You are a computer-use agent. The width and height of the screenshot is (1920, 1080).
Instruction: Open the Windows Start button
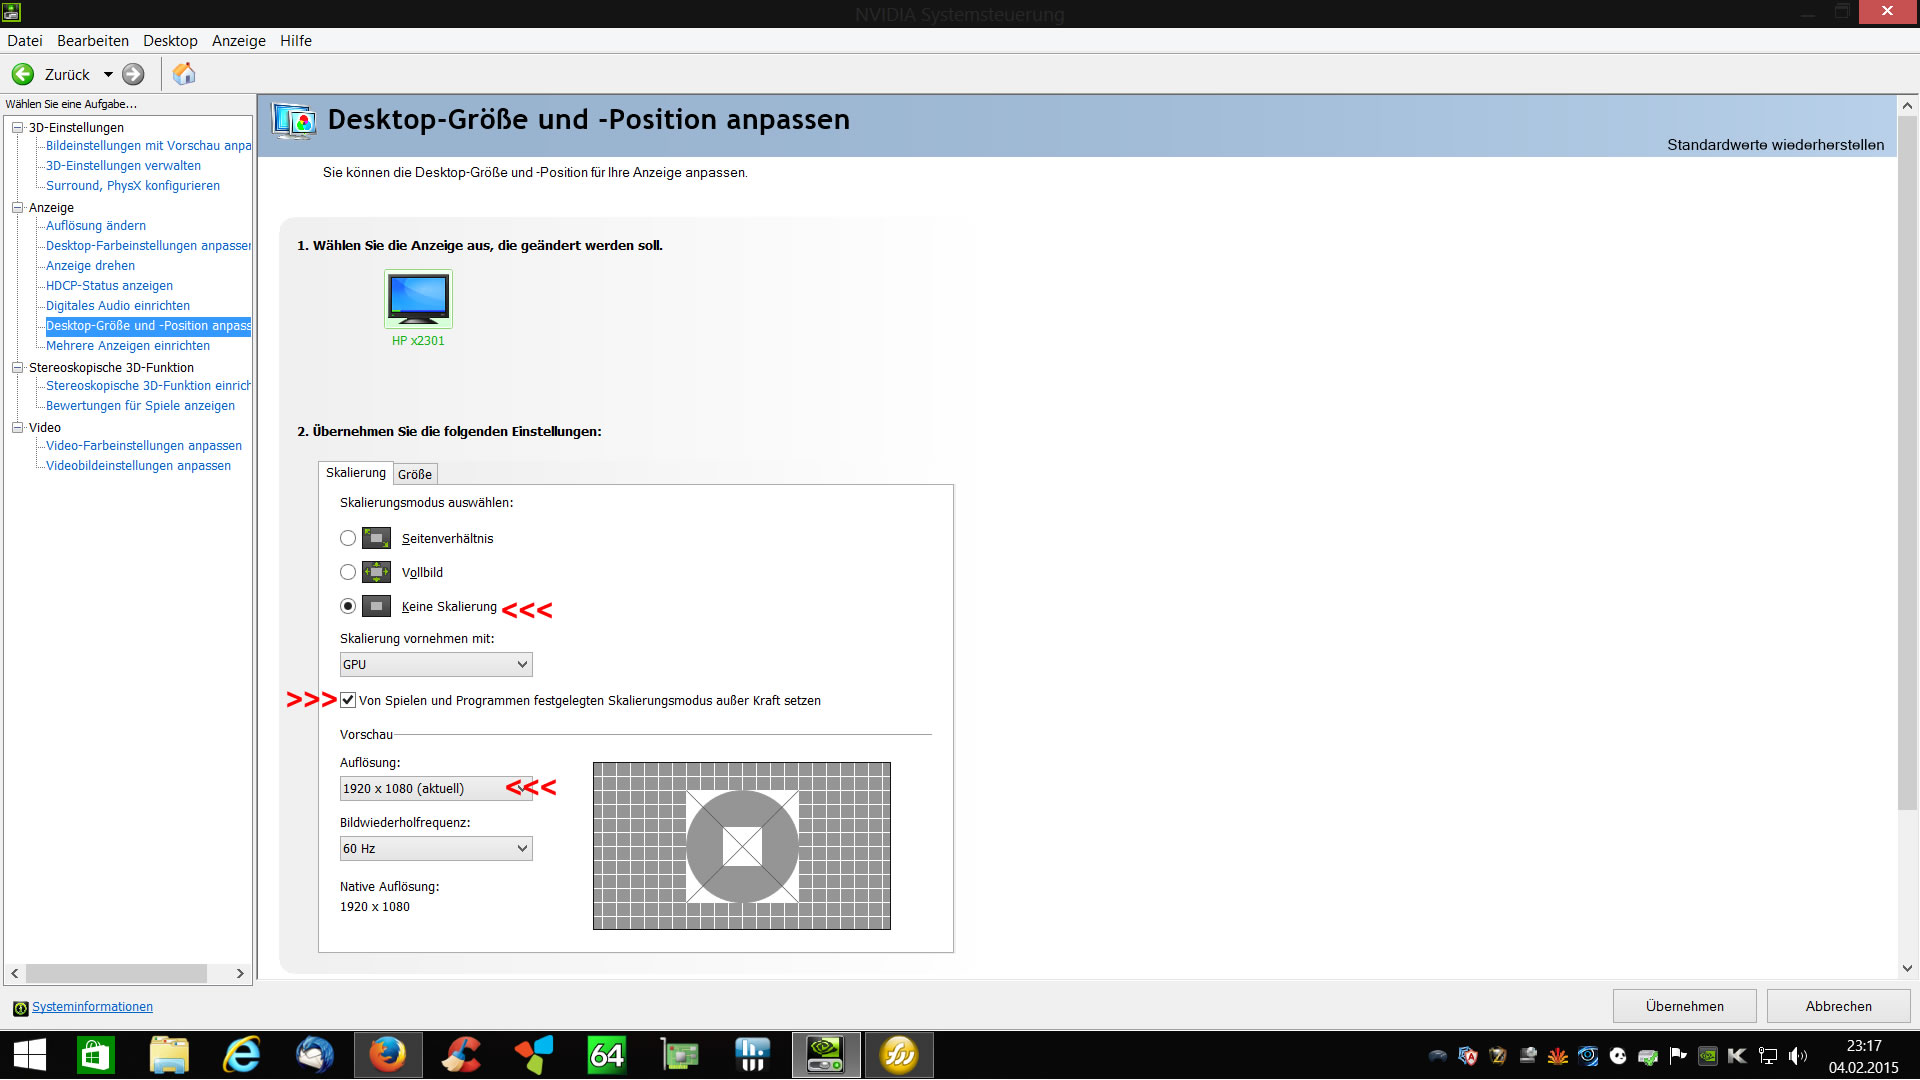(30, 1055)
